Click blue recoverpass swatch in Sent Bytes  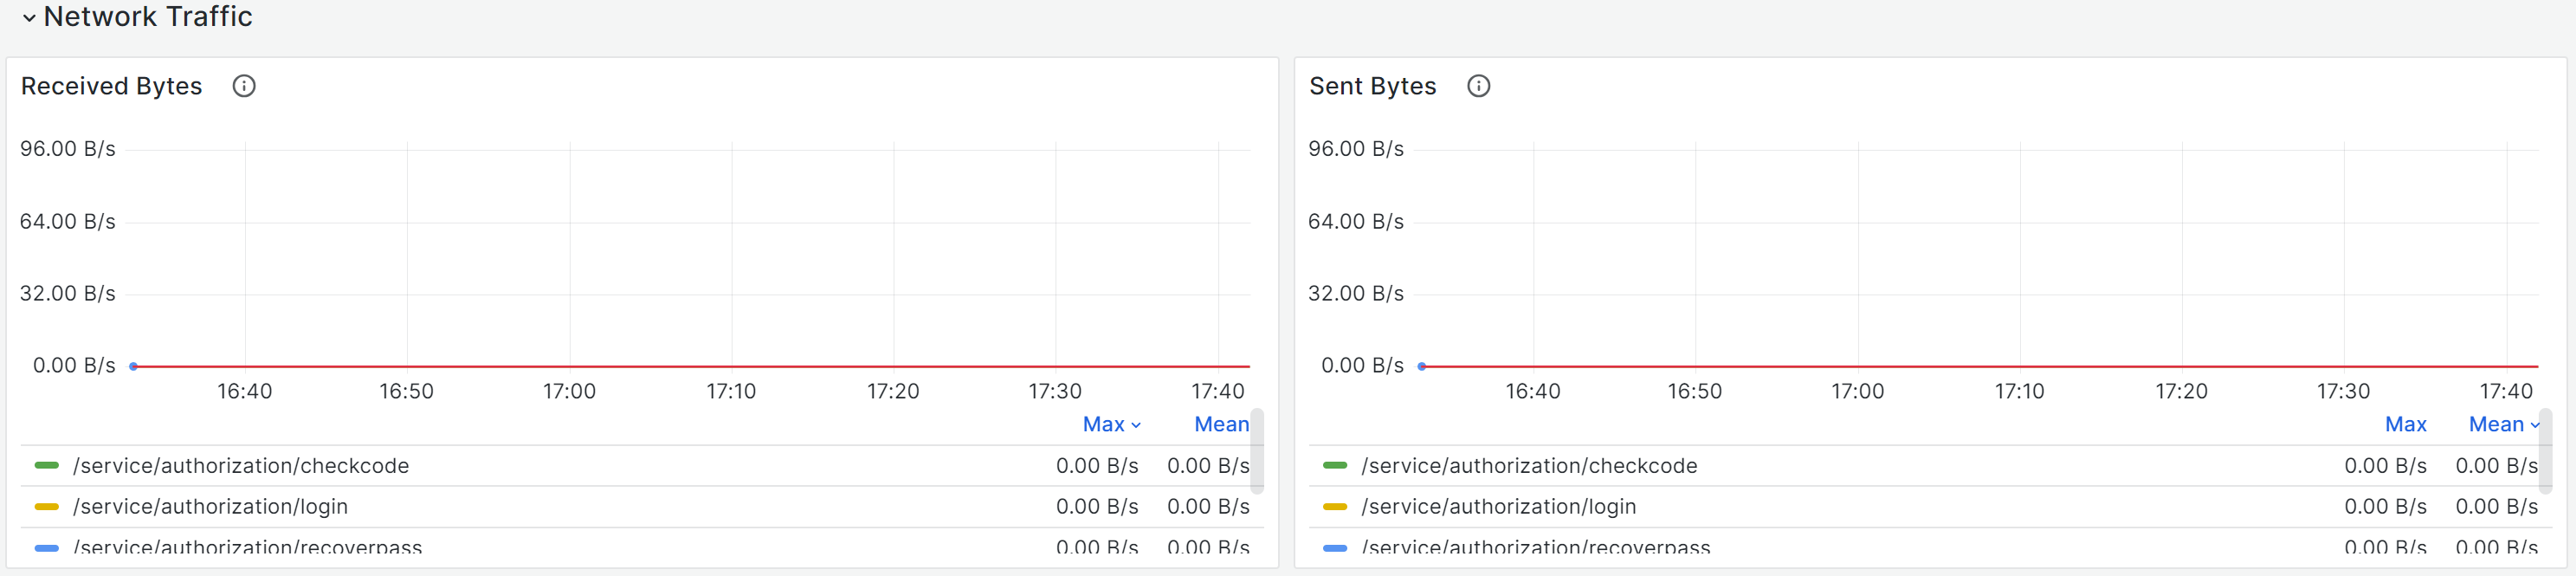point(1335,548)
